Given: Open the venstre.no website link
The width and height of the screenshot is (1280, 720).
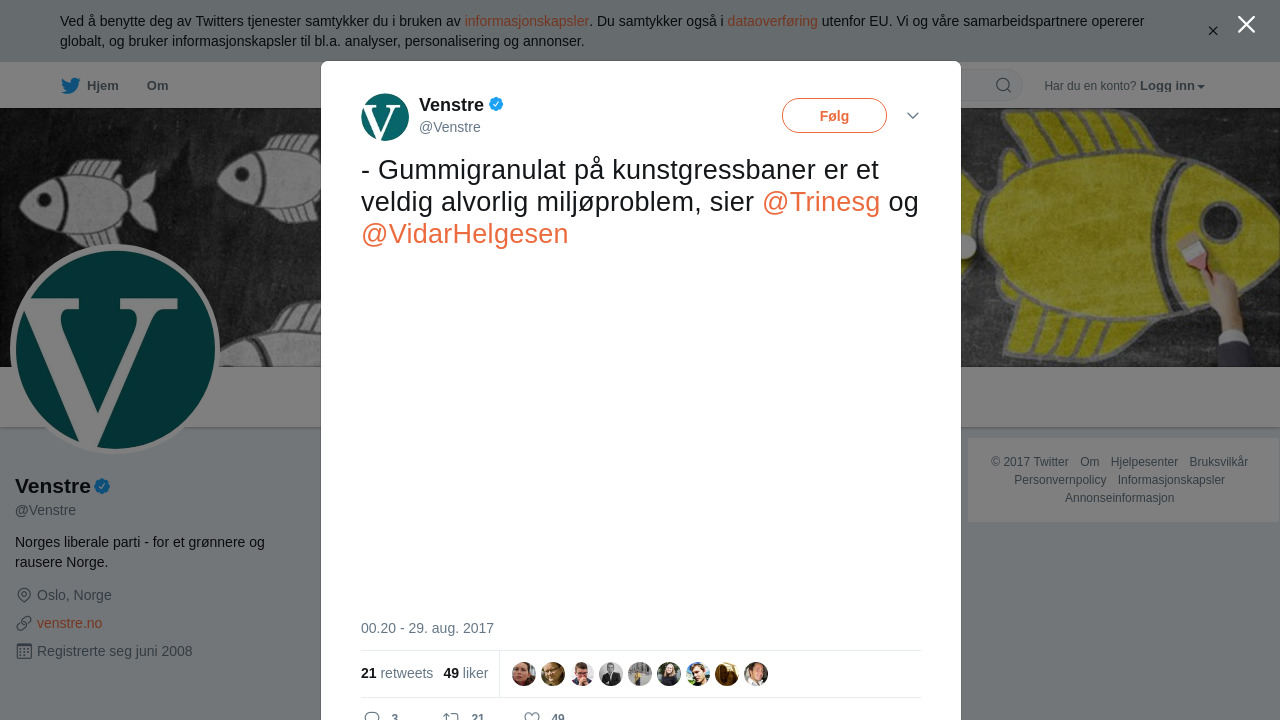Looking at the screenshot, I should tap(69, 623).
